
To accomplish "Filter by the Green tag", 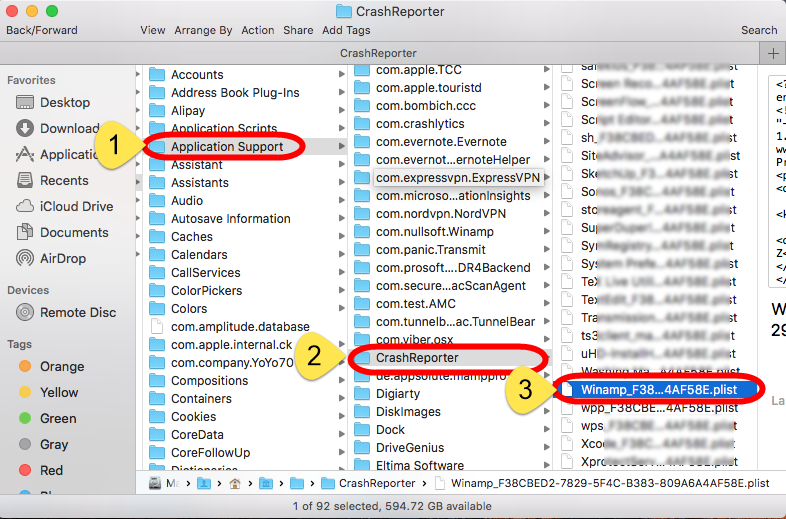I will pyautogui.click(x=58, y=418).
